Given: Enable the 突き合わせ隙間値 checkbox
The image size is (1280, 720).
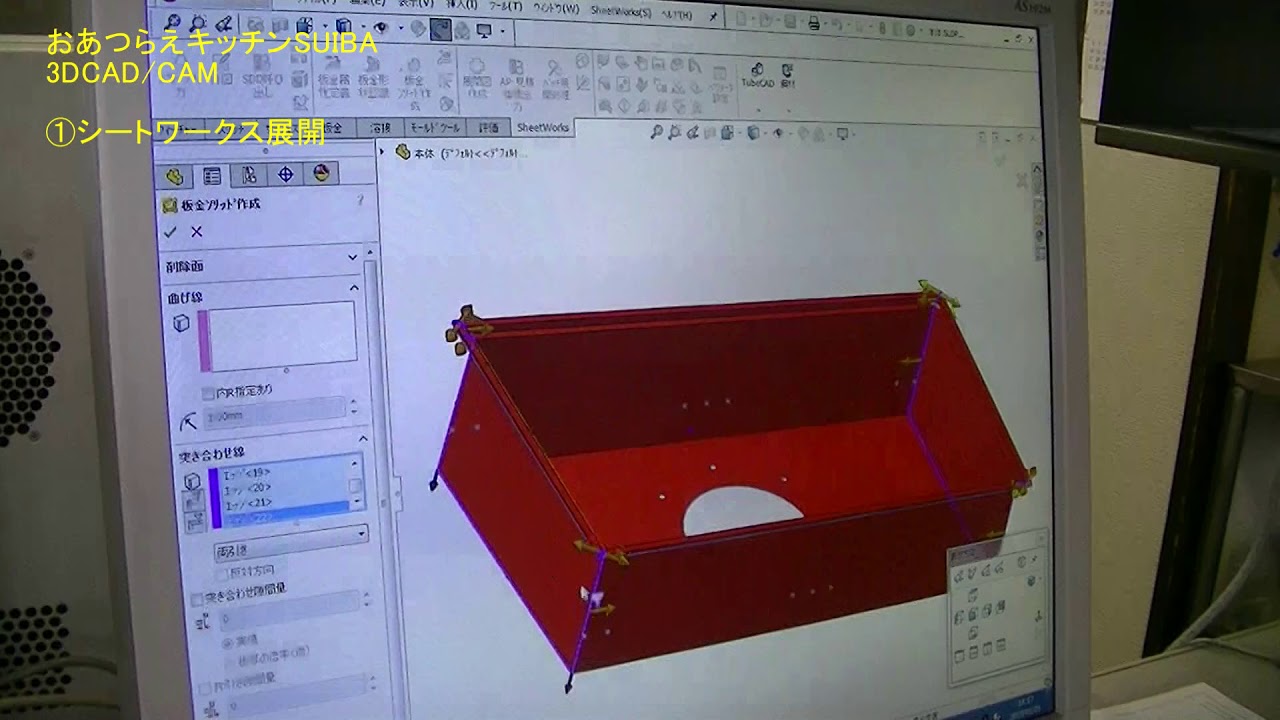Looking at the screenshot, I should (x=196, y=599).
